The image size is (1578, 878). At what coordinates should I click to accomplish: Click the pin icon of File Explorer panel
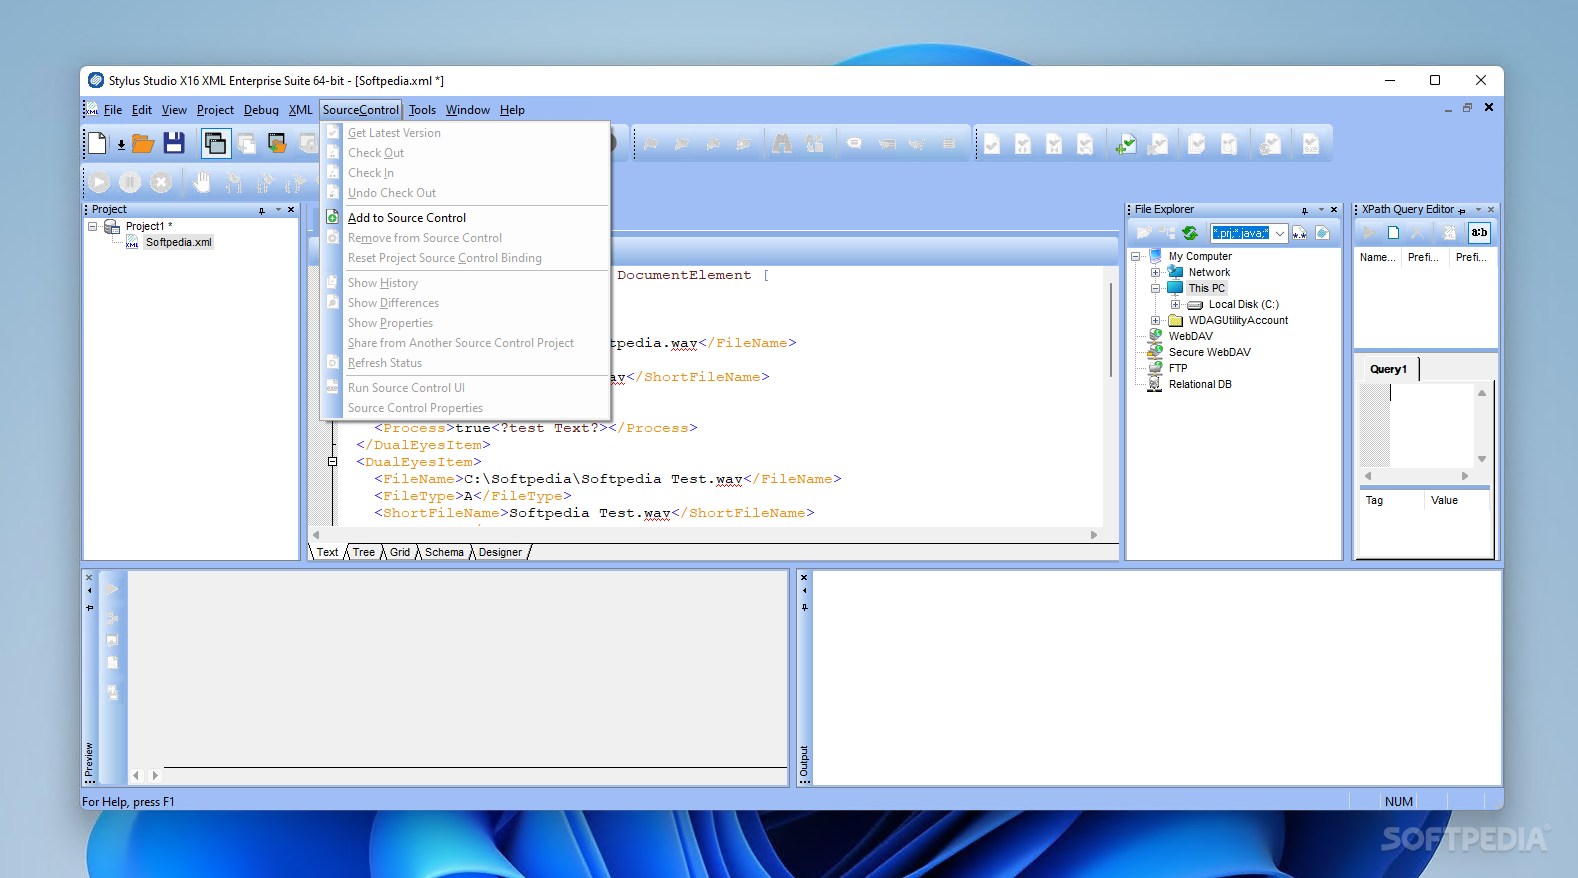click(x=1305, y=210)
